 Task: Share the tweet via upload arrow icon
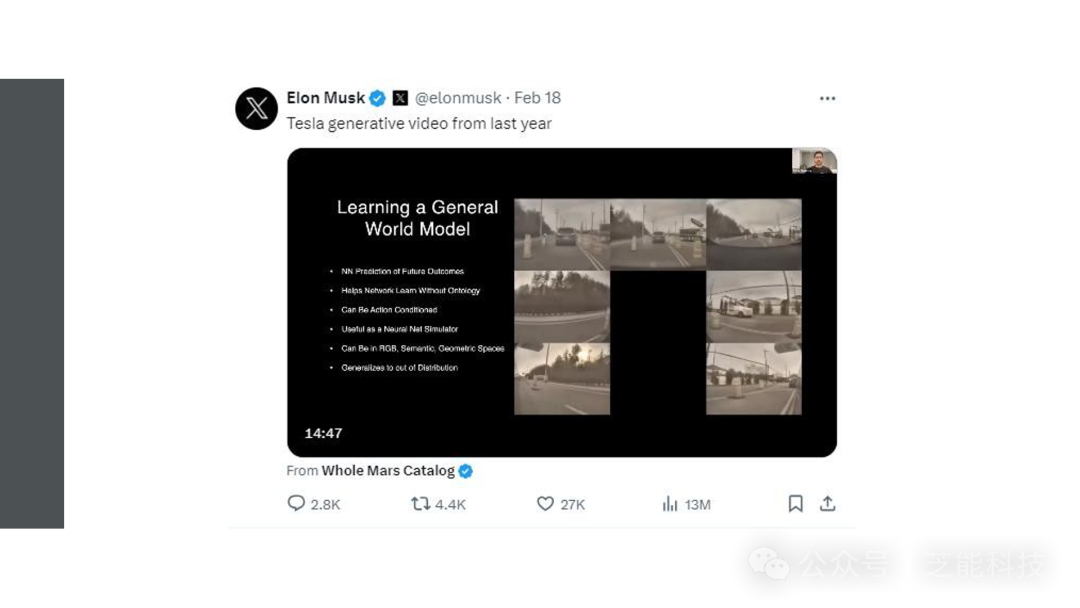(827, 503)
